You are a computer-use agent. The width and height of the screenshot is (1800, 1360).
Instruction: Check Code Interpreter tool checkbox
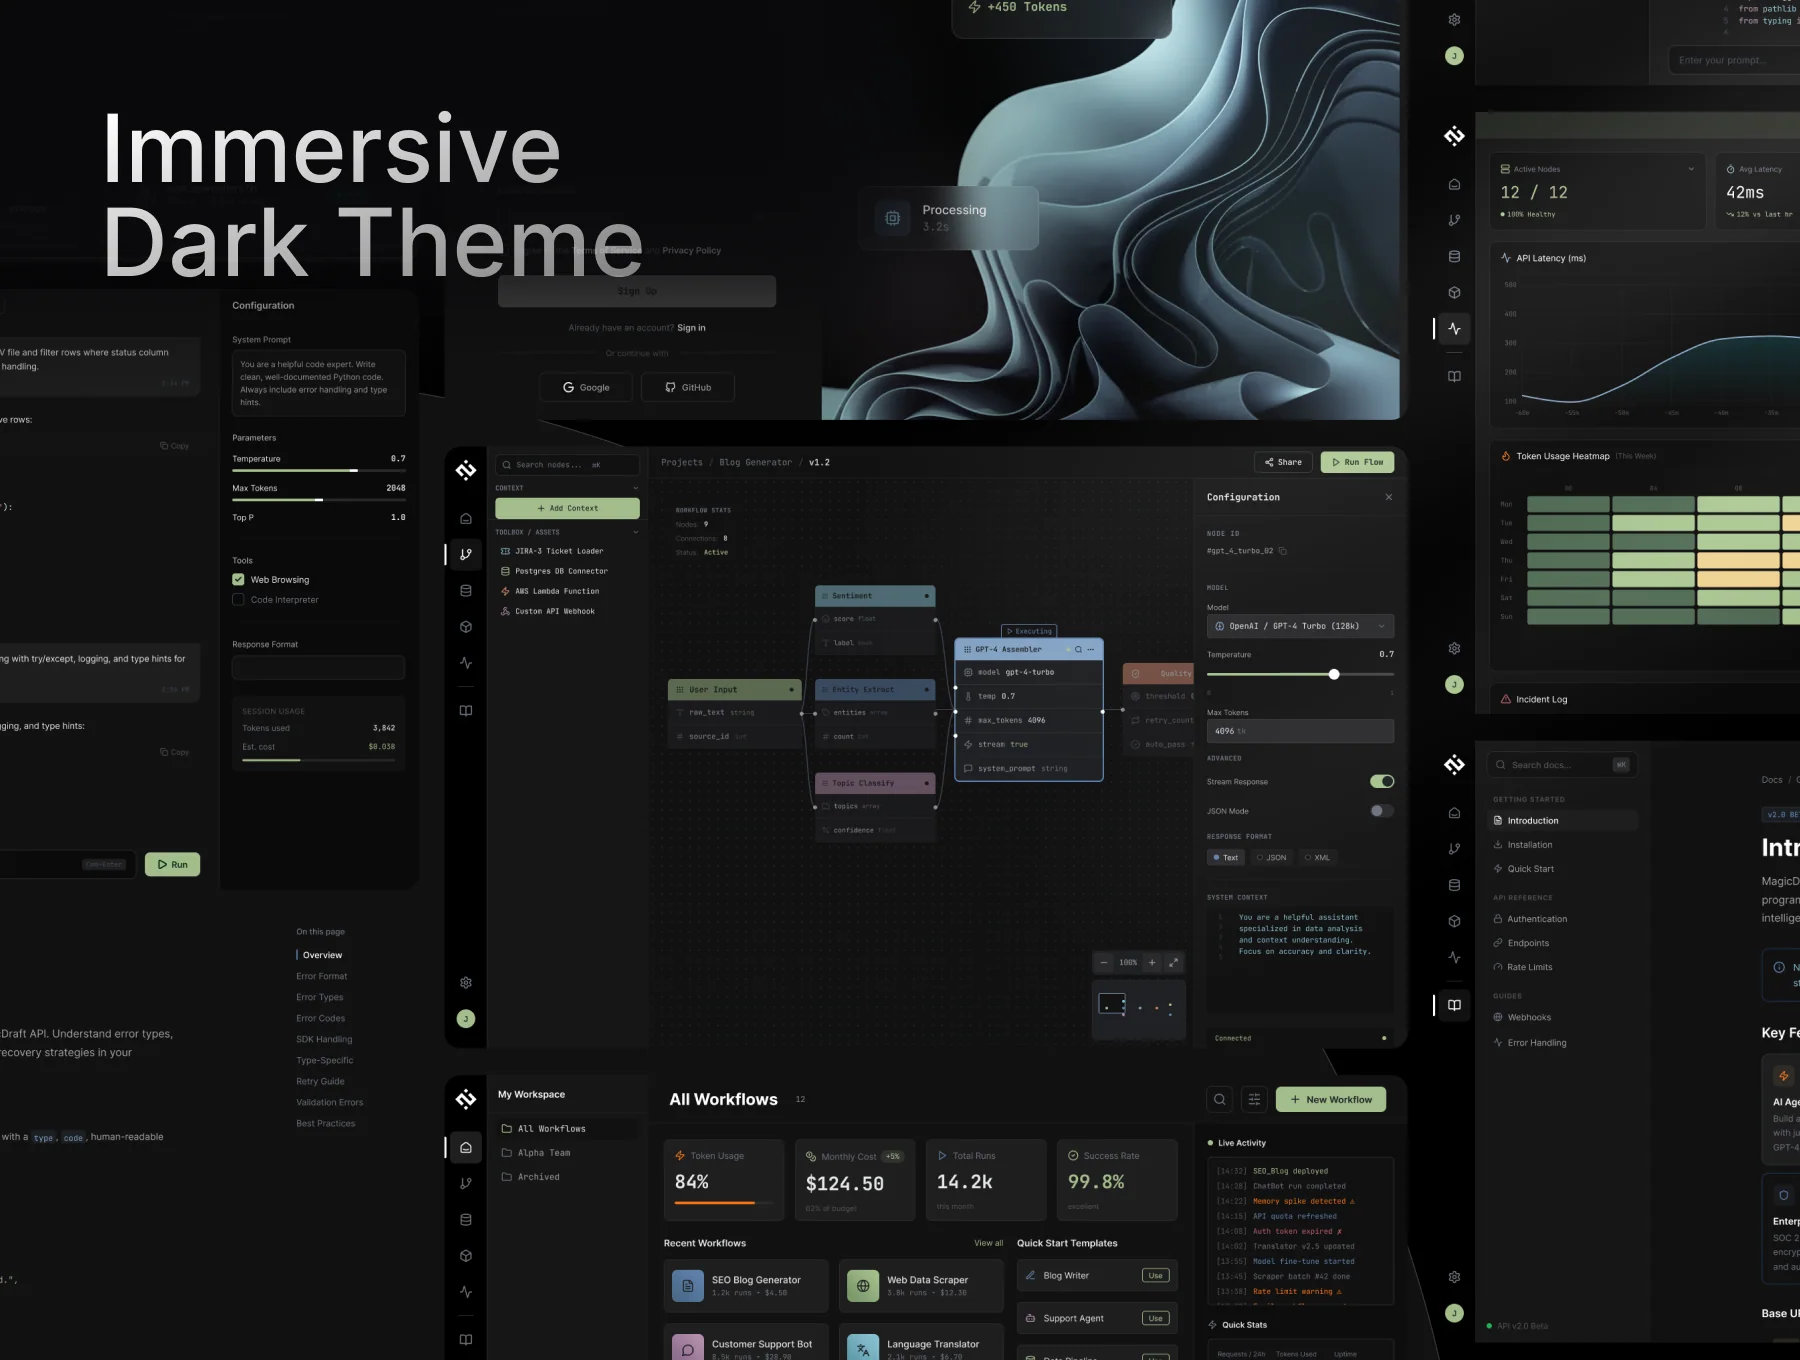click(238, 600)
